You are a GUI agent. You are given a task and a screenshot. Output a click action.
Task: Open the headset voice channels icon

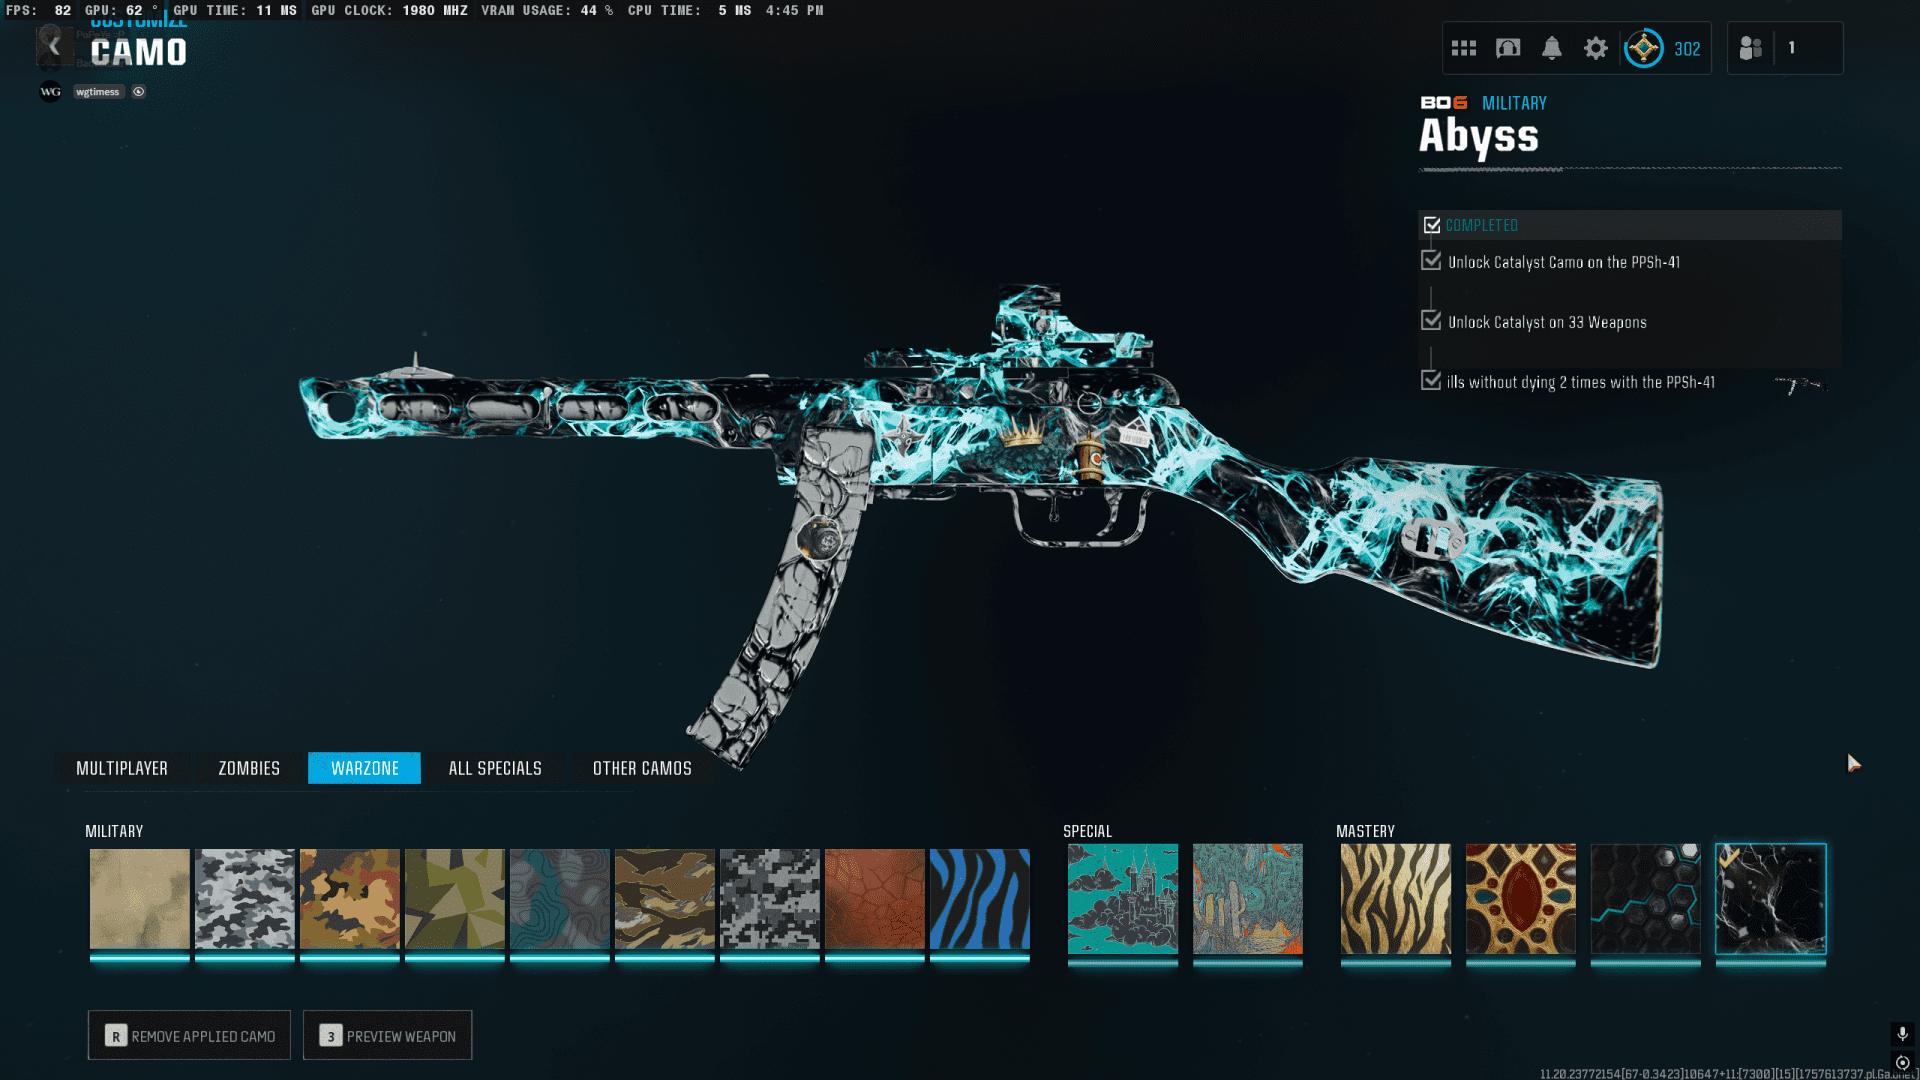pos(1508,48)
